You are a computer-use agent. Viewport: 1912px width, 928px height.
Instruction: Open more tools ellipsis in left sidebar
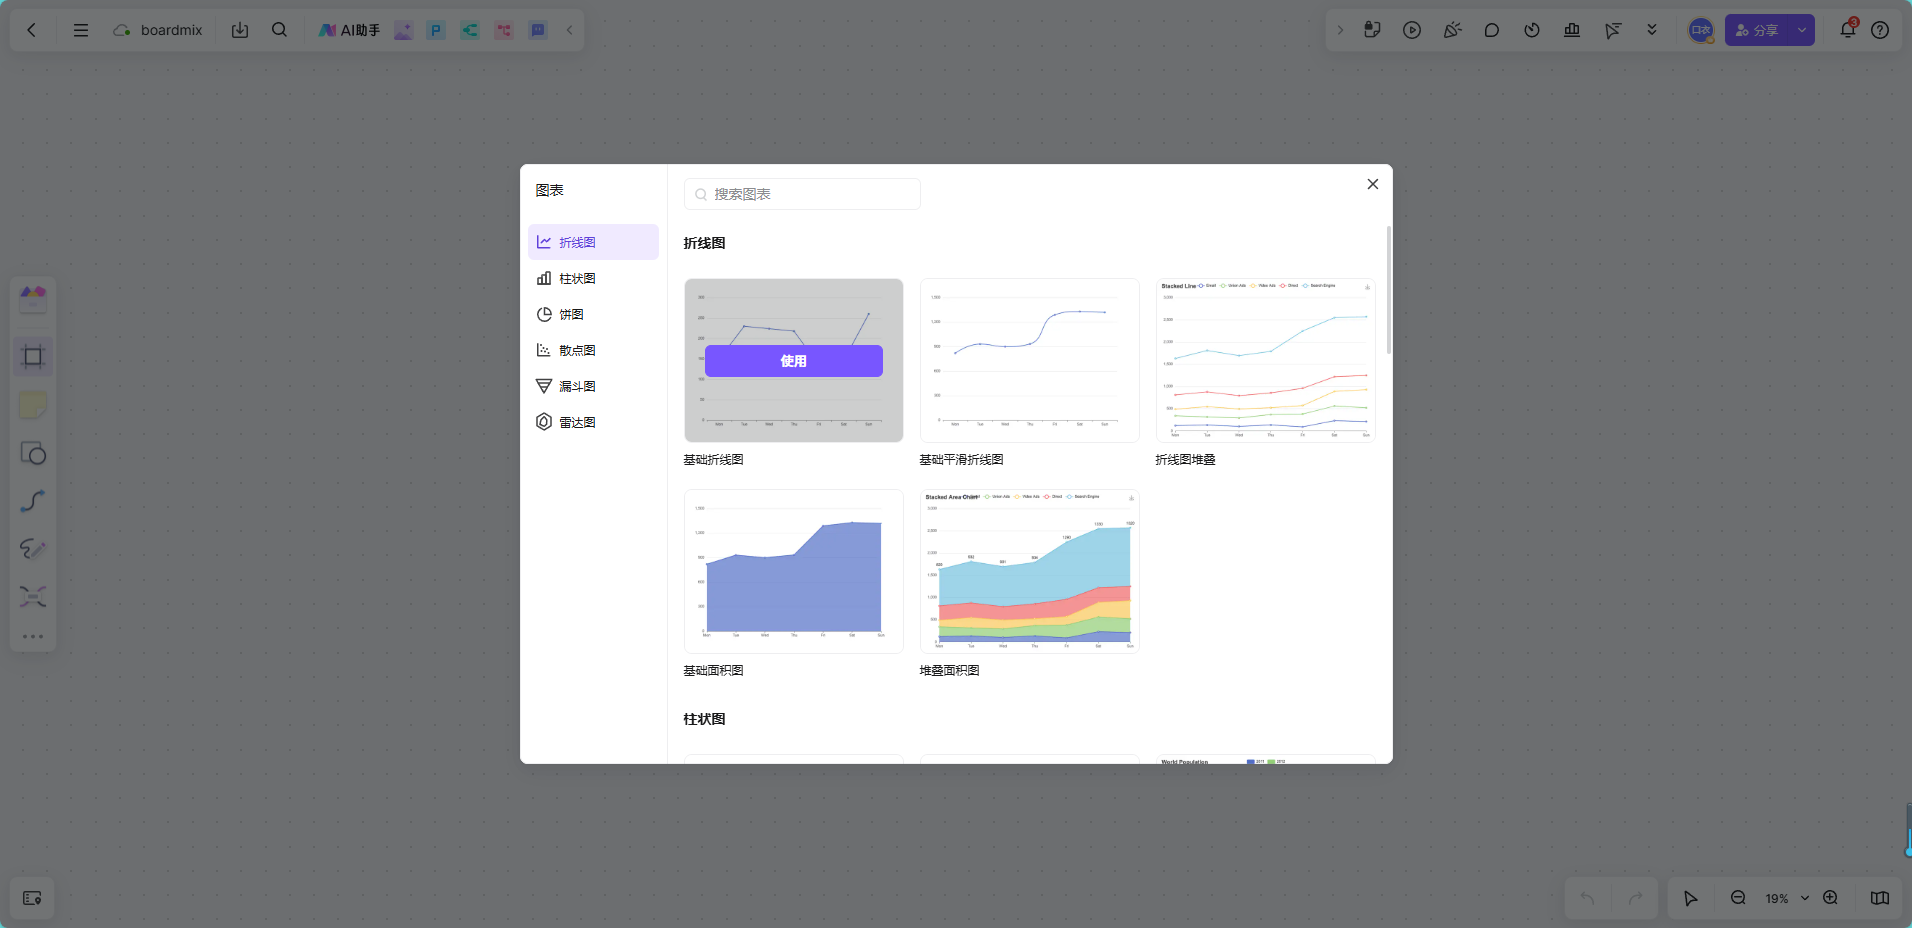tap(33, 636)
